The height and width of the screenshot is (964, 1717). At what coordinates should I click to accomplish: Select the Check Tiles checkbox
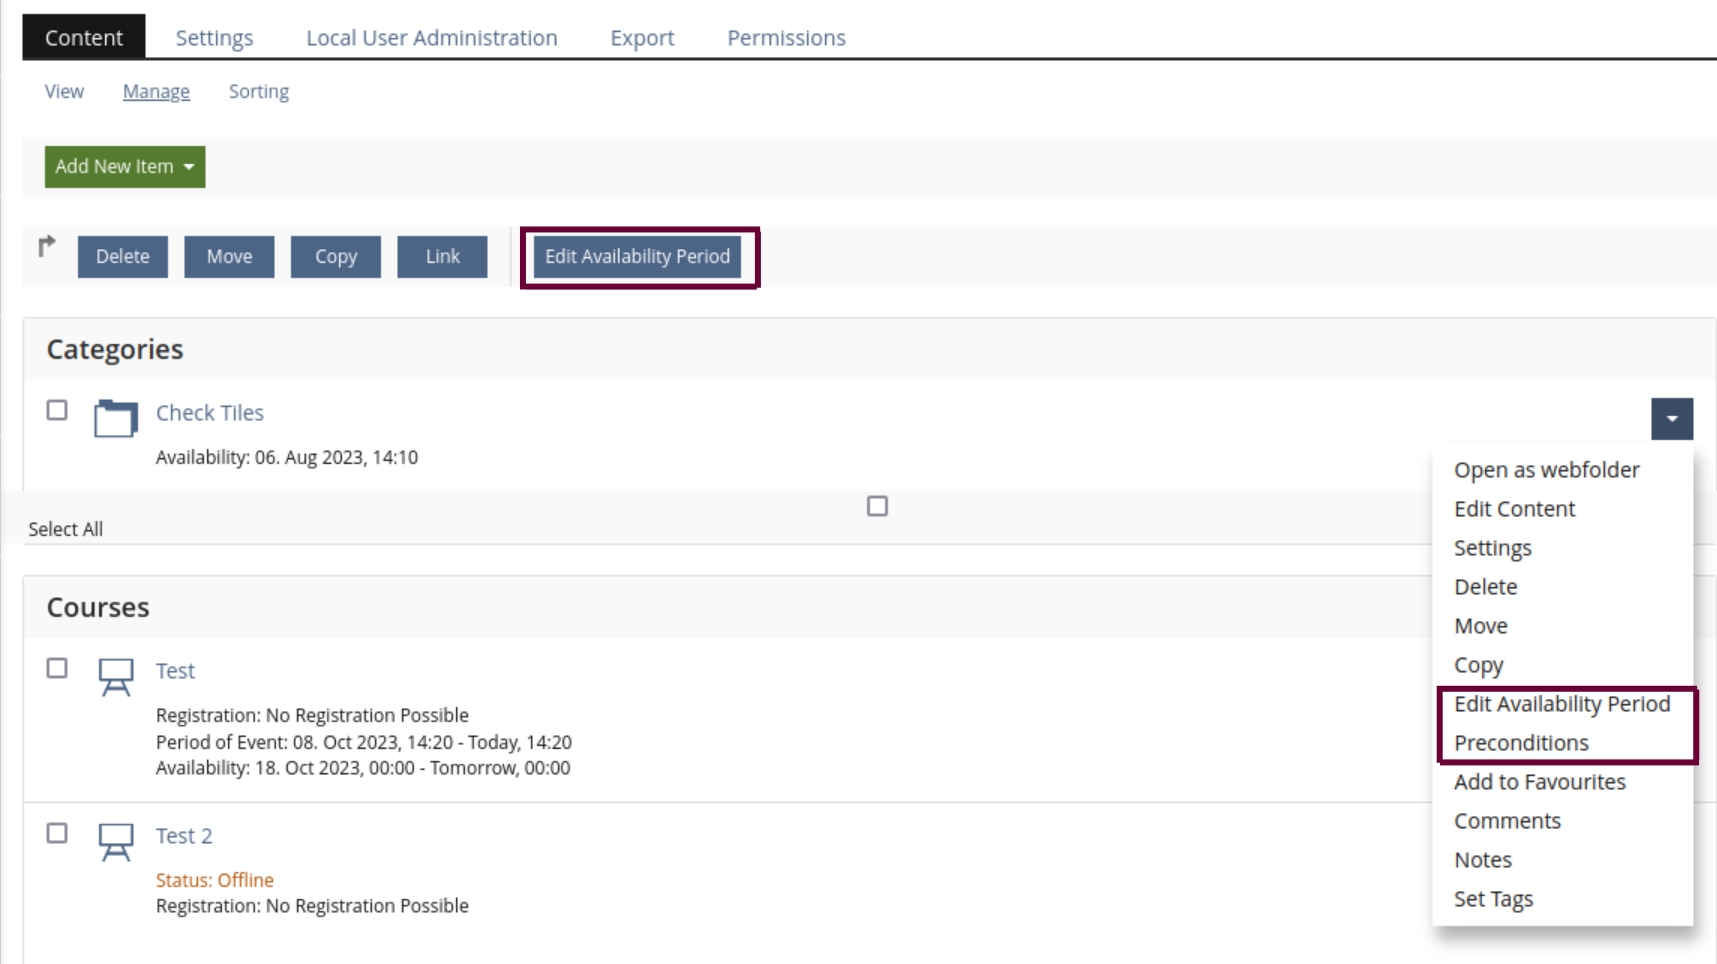pyautogui.click(x=57, y=410)
